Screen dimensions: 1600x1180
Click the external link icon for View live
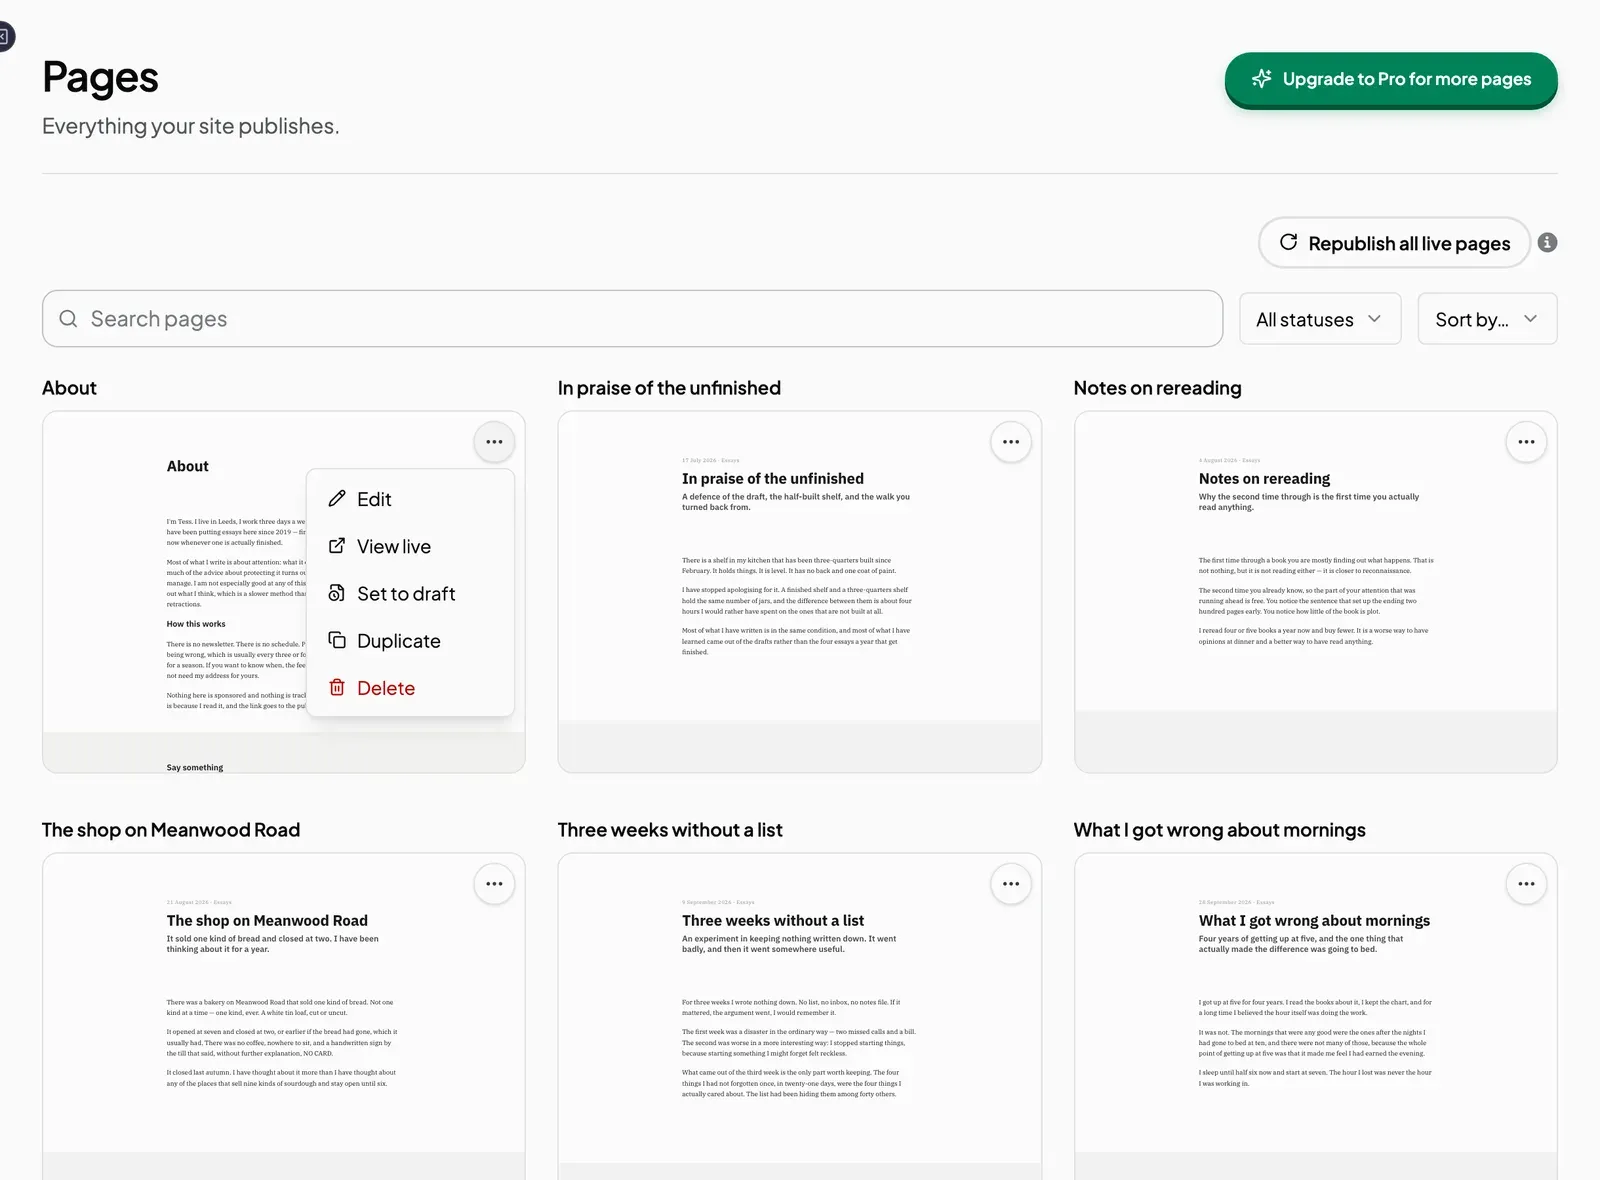[337, 546]
